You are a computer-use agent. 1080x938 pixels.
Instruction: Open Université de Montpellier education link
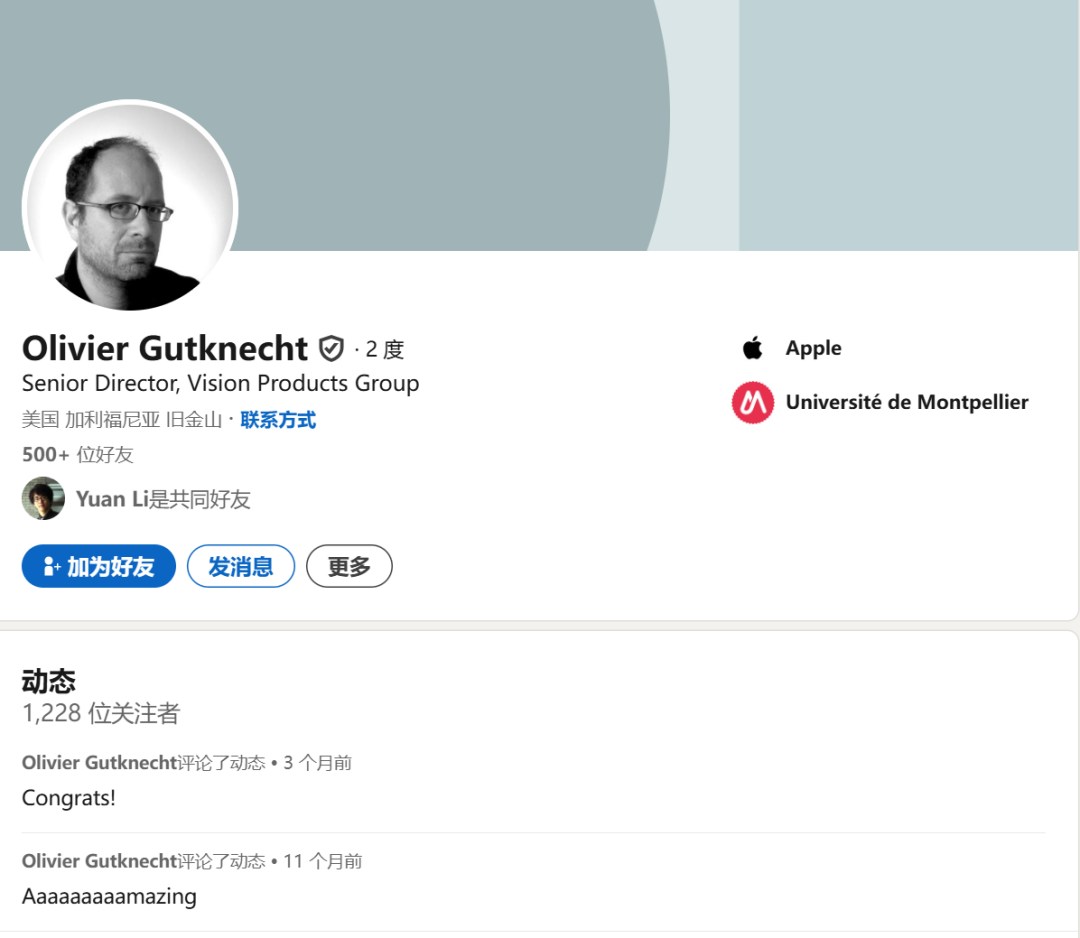click(x=906, y=402)
